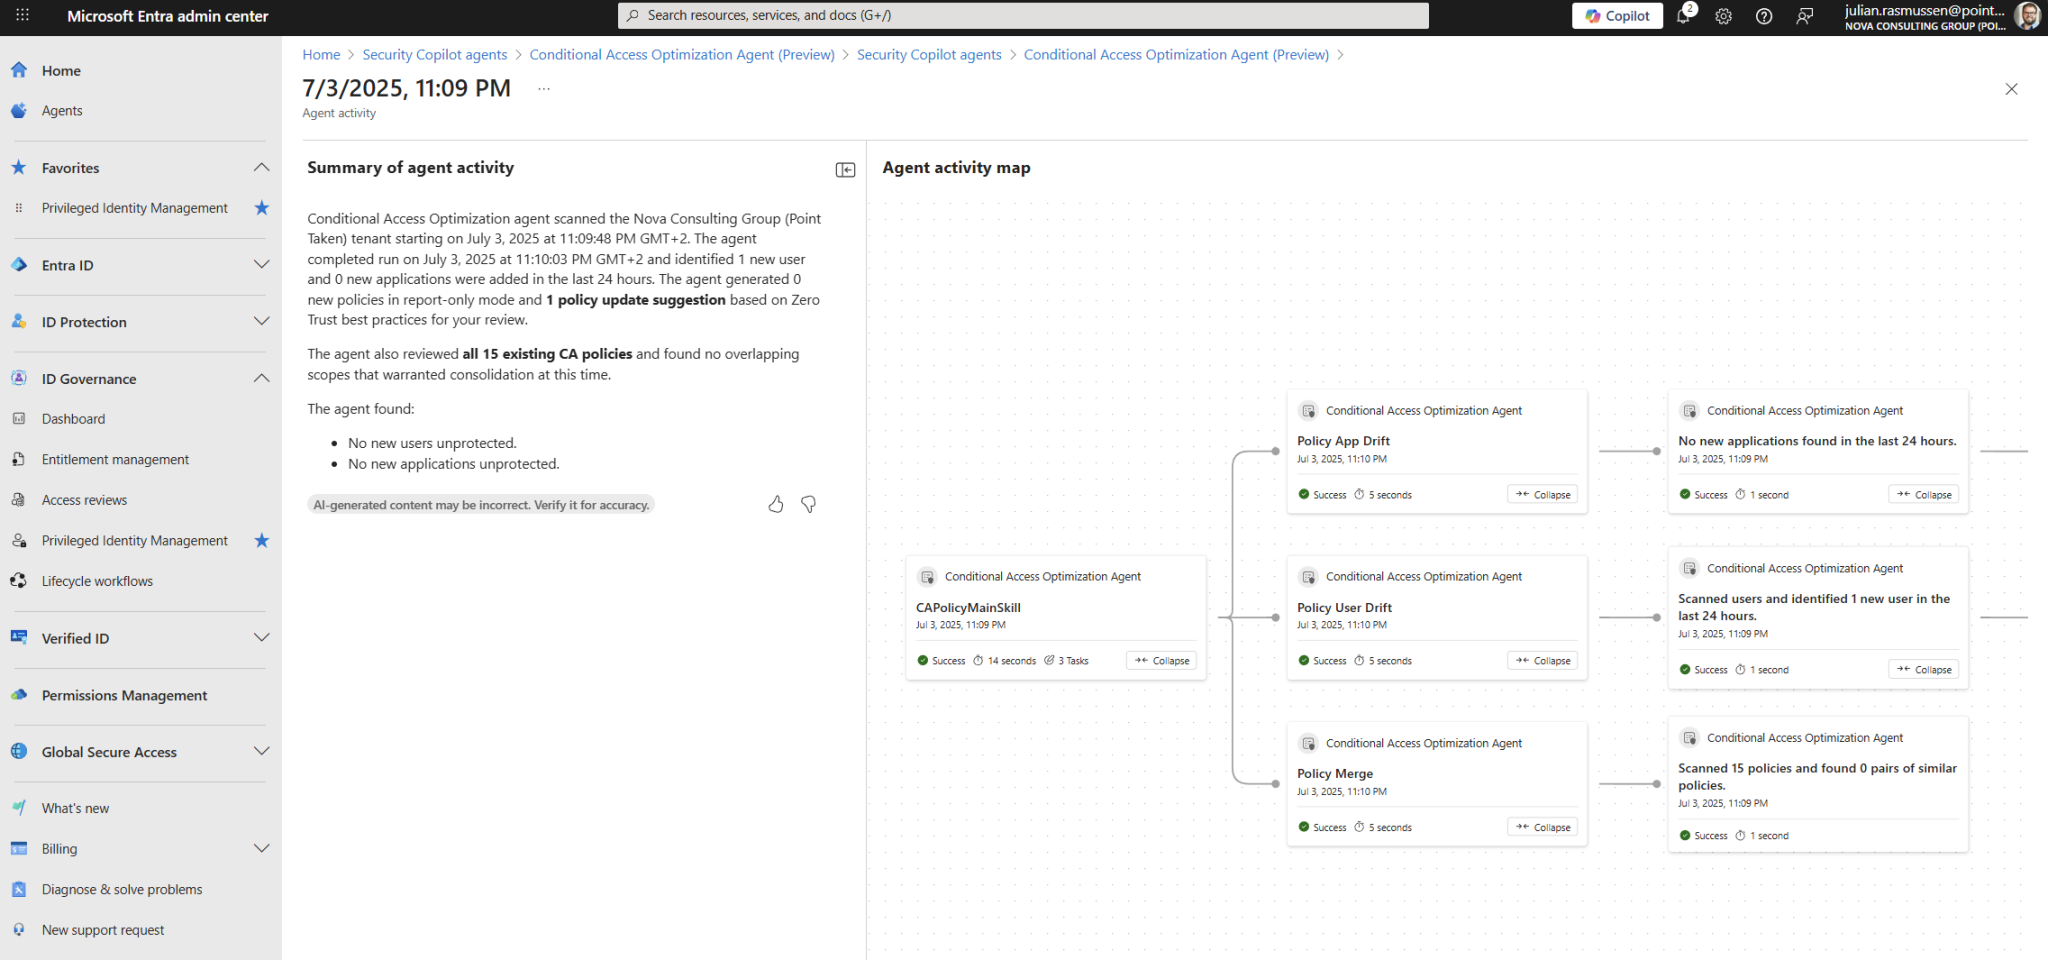Open the account menu via profile picture
The width and height of the screenshot is (2048, 960).
click(x=2027, y=15)
